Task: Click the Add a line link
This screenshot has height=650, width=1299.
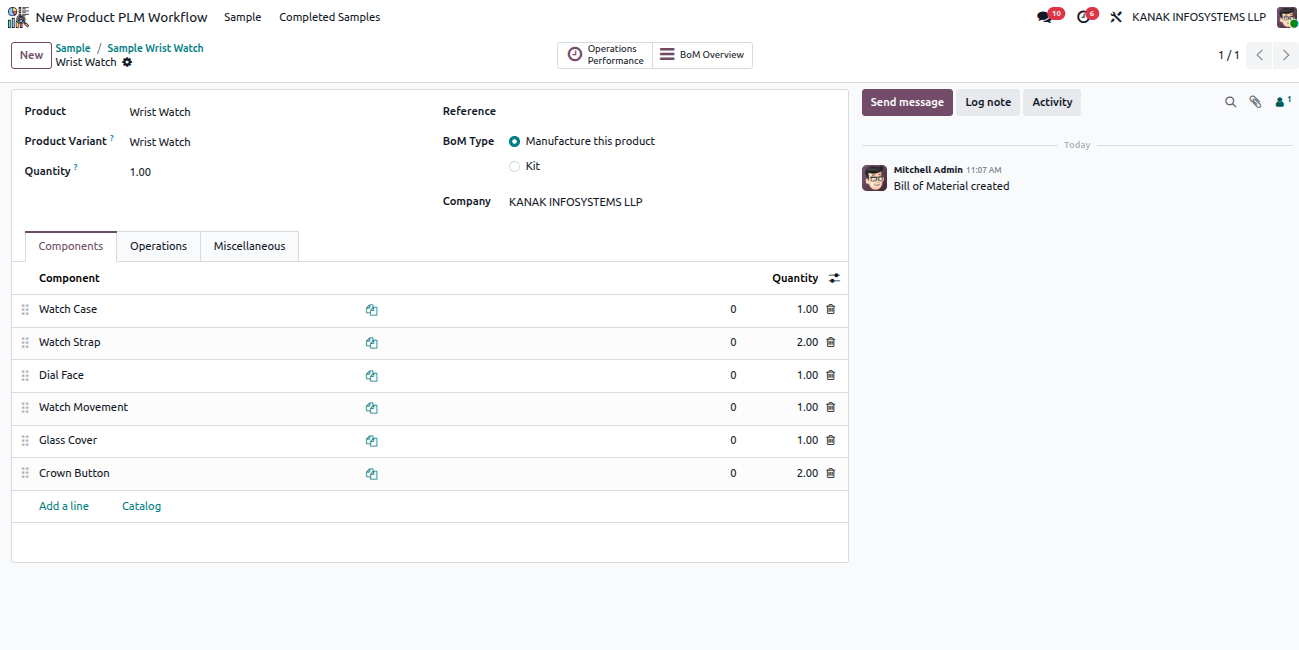Action: click(64, 506)
